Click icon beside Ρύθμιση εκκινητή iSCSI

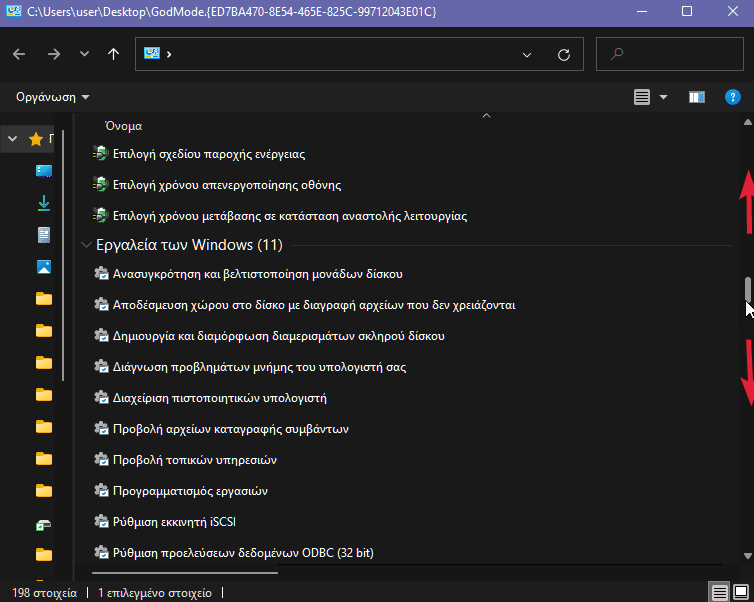click(x=101, y=522)
